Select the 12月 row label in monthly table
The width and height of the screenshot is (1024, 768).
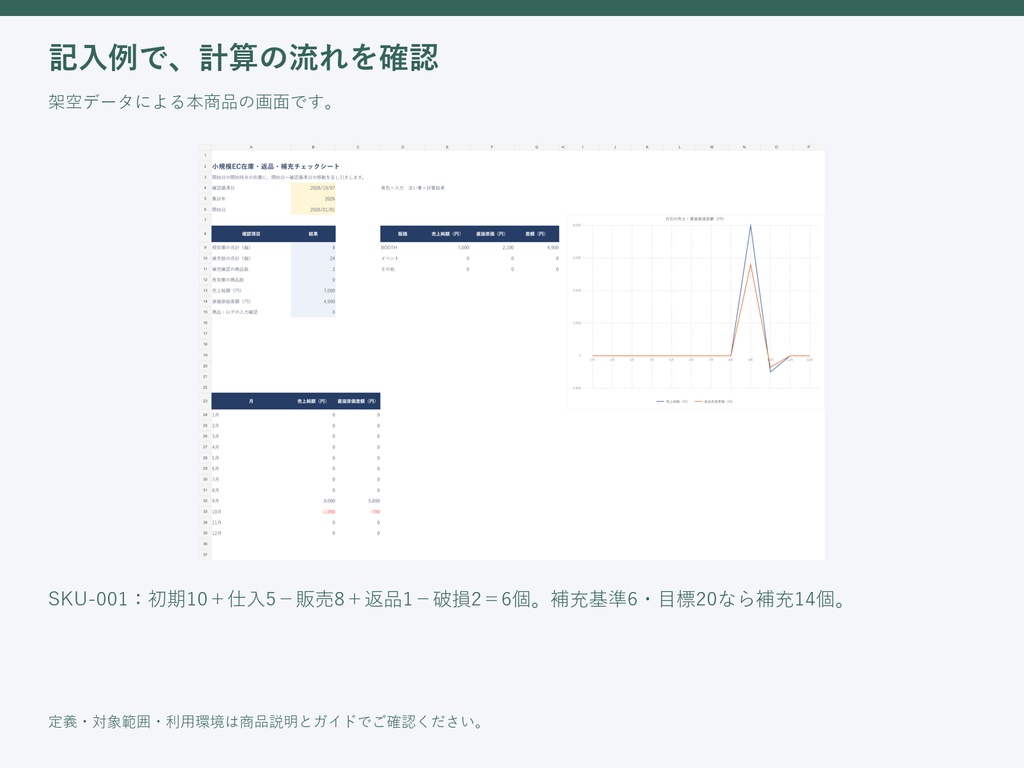tap(217, 533)
